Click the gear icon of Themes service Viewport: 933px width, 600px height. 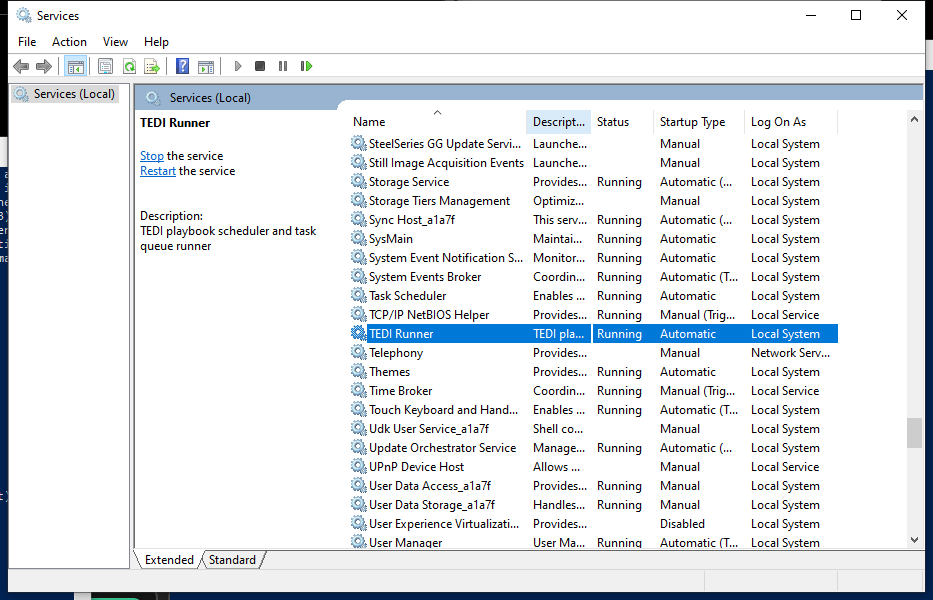coord(358,371)
